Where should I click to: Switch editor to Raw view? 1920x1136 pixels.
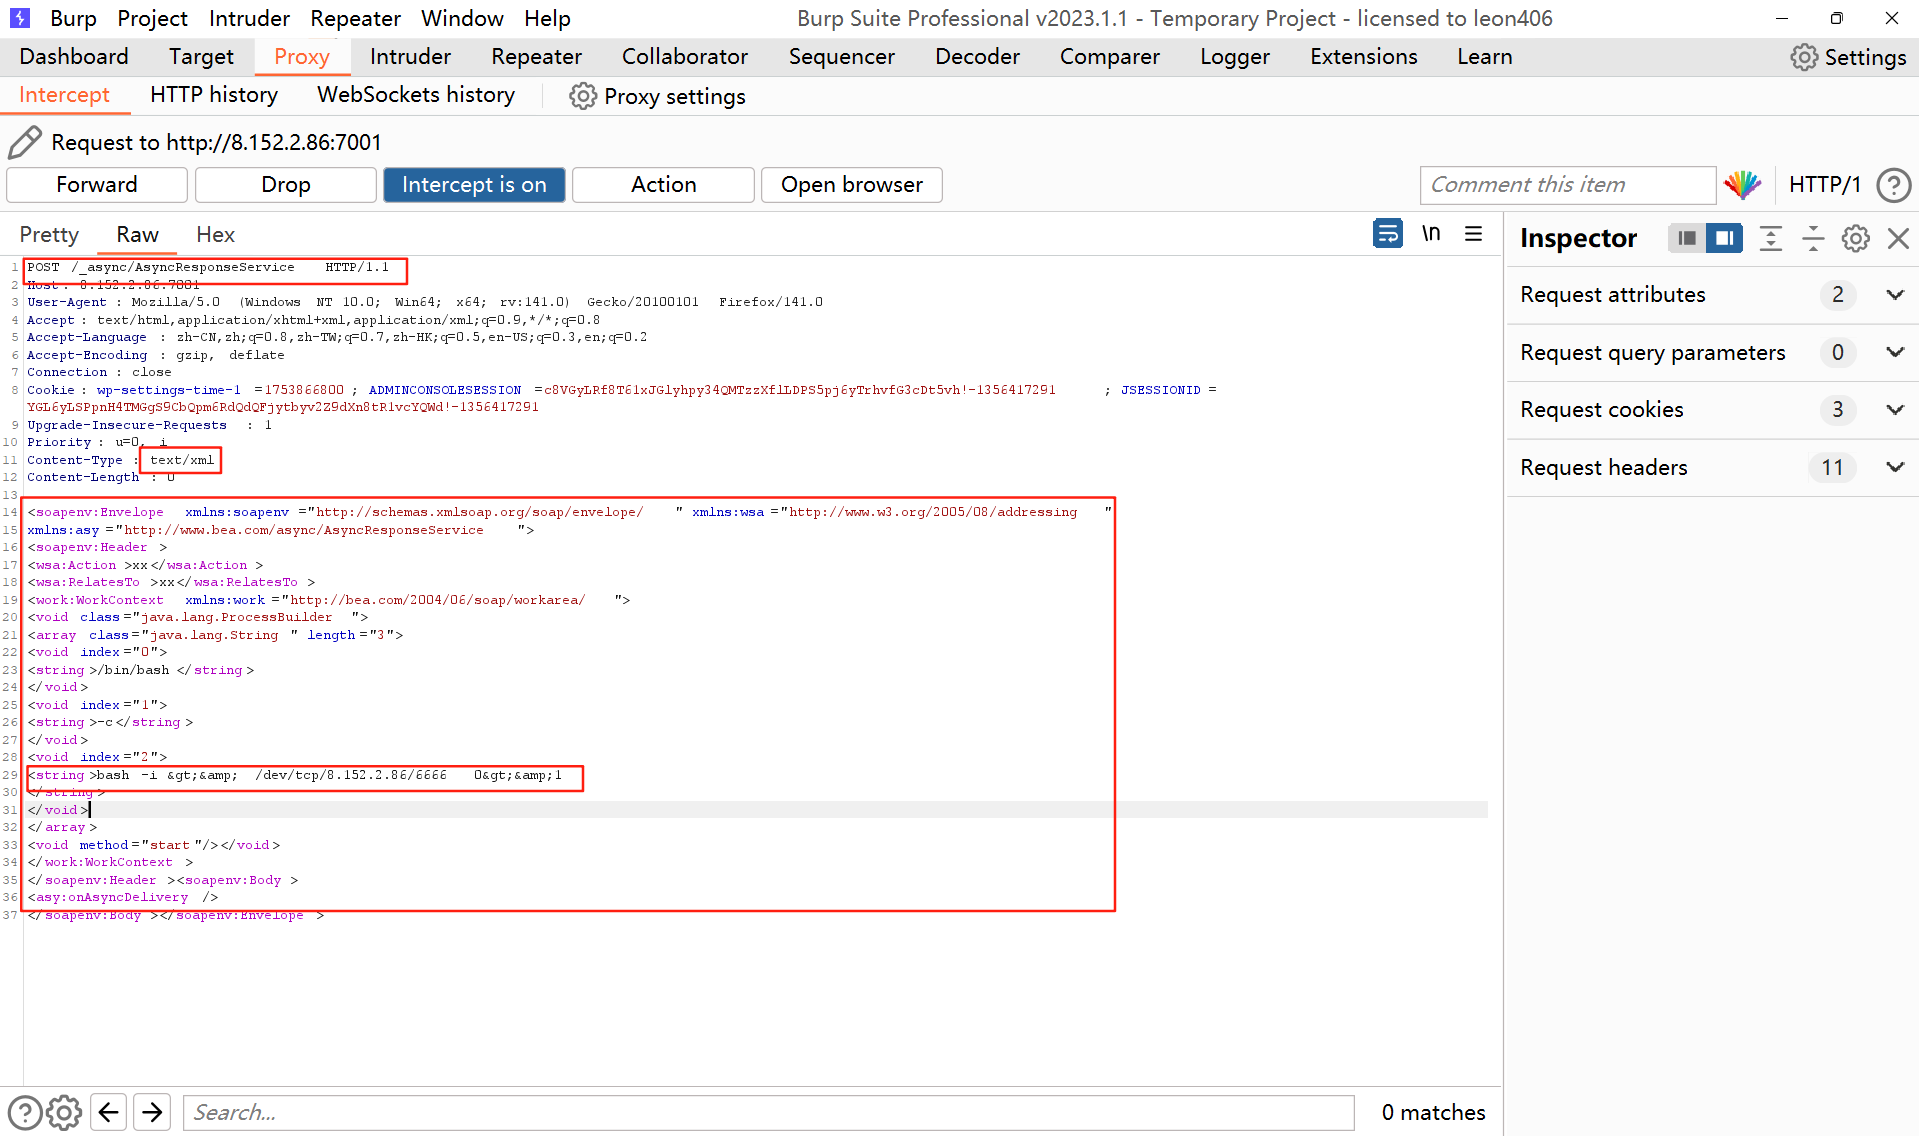pyautogui.click(x=137, y=235)
